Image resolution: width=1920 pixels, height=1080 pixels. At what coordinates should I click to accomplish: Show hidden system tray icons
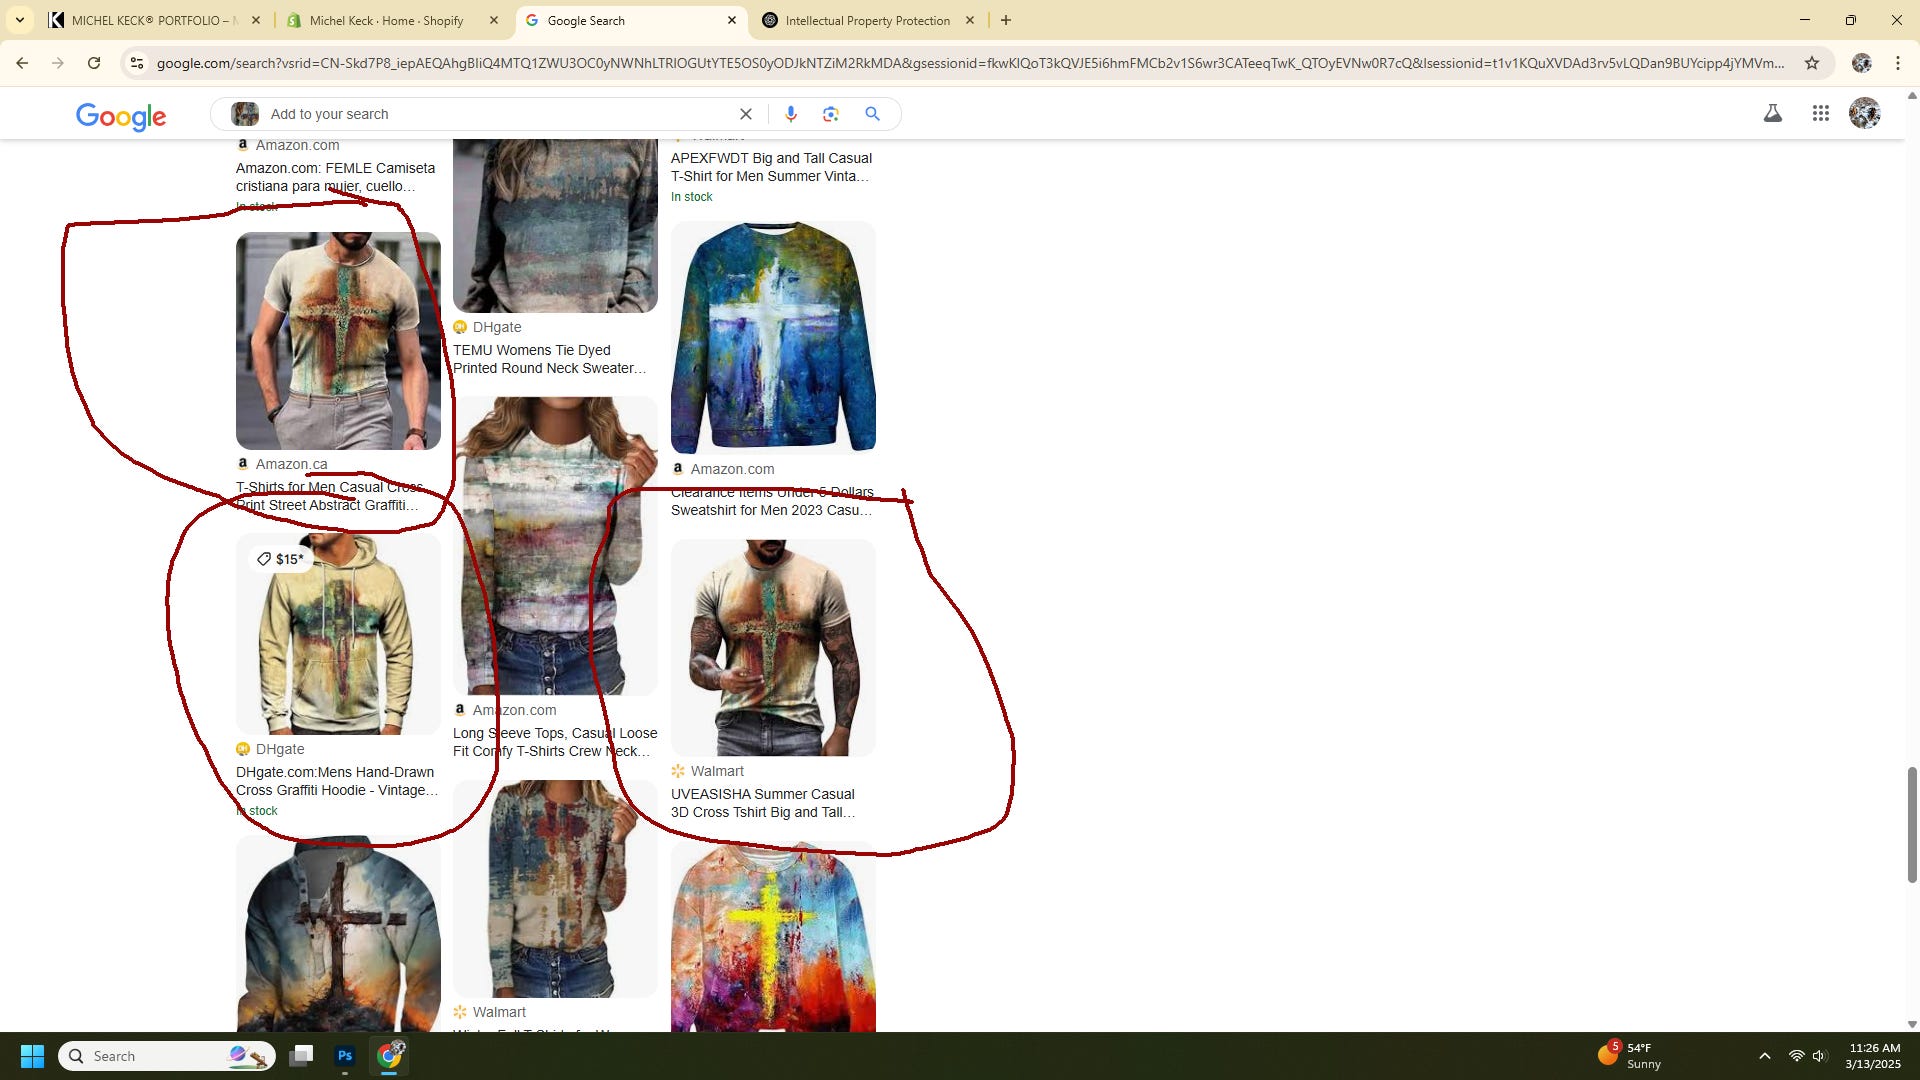pos(1764,1056)
